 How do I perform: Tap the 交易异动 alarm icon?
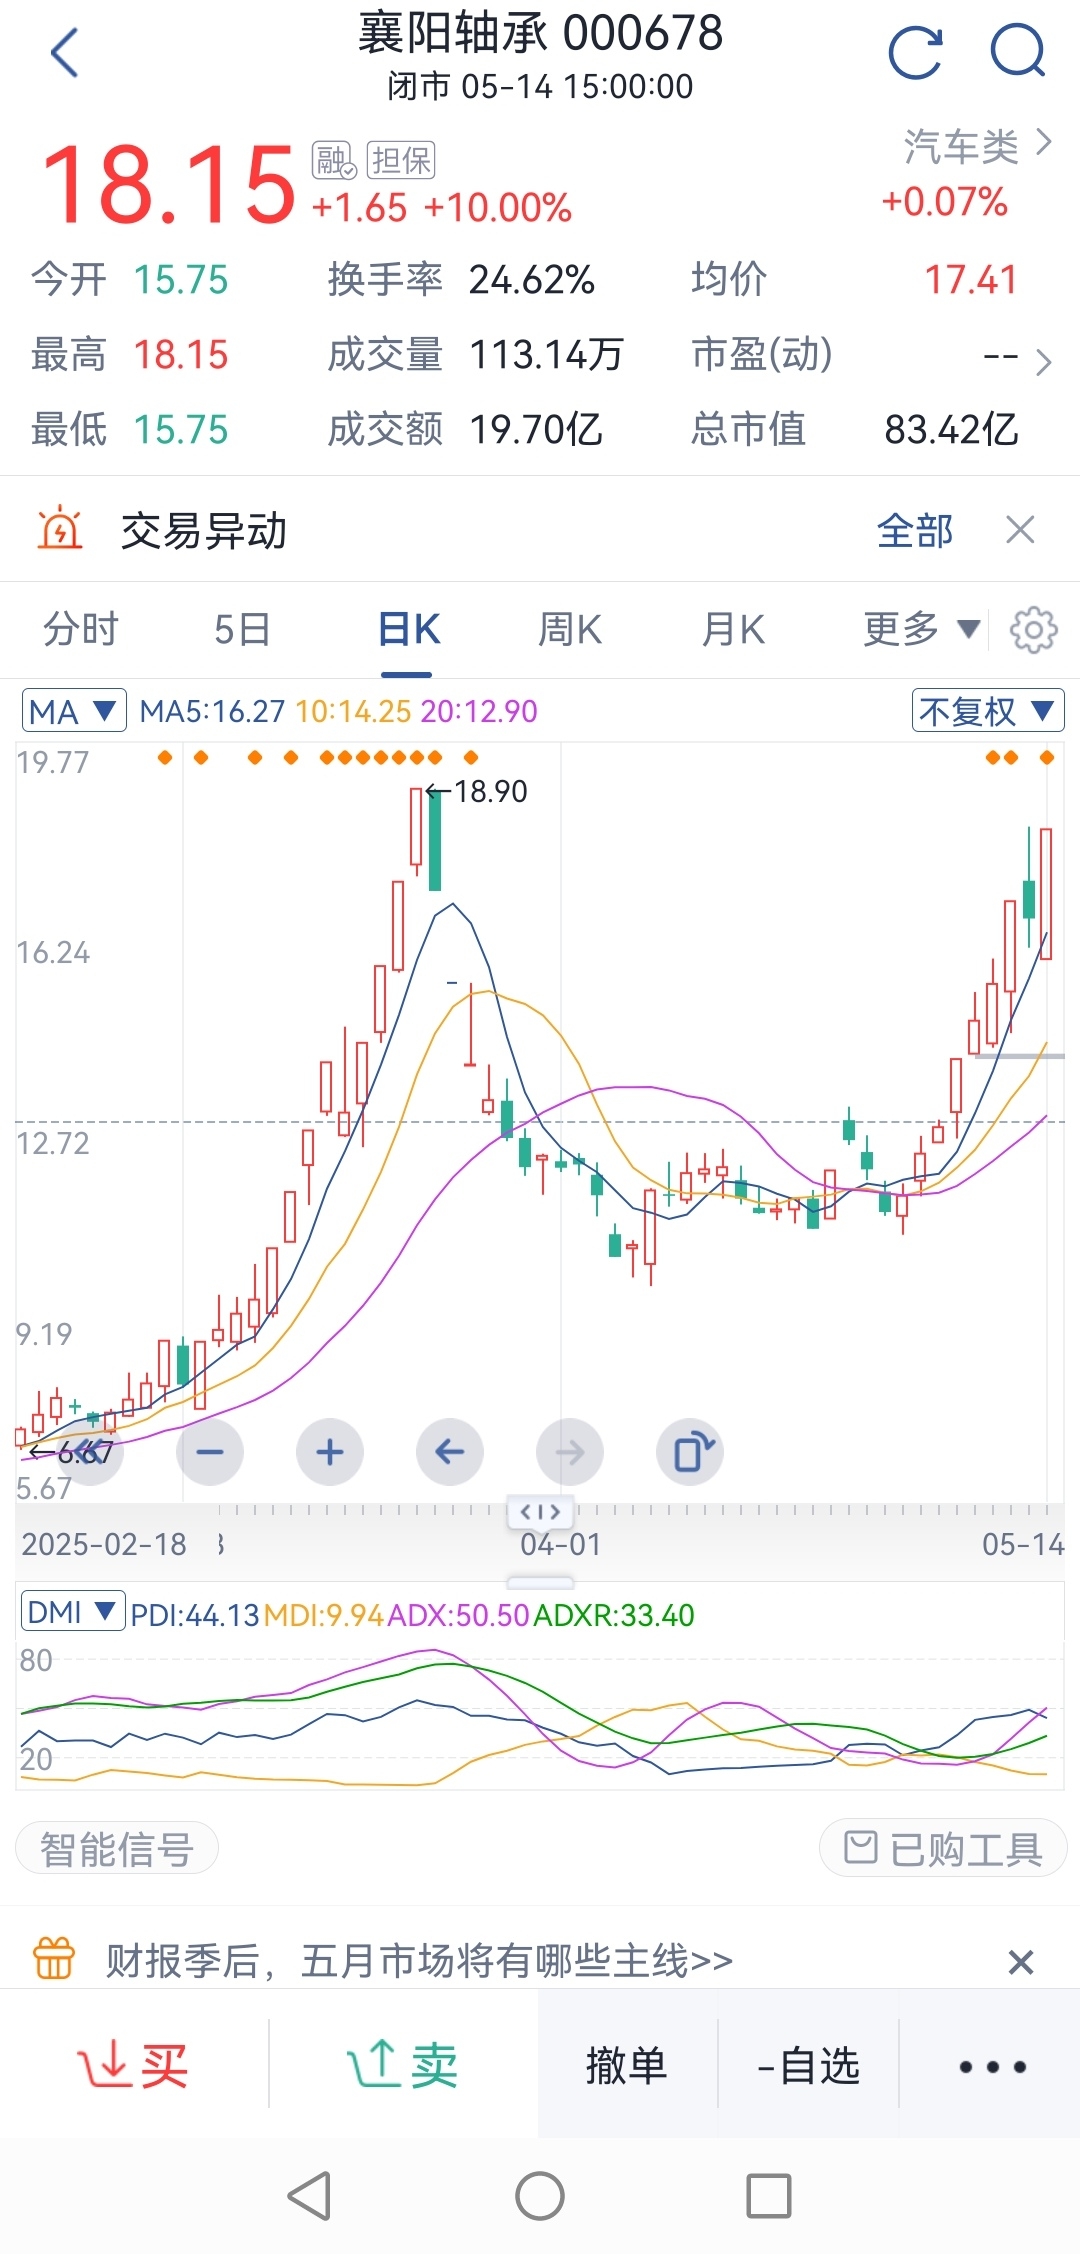click(x=60, y=528)
